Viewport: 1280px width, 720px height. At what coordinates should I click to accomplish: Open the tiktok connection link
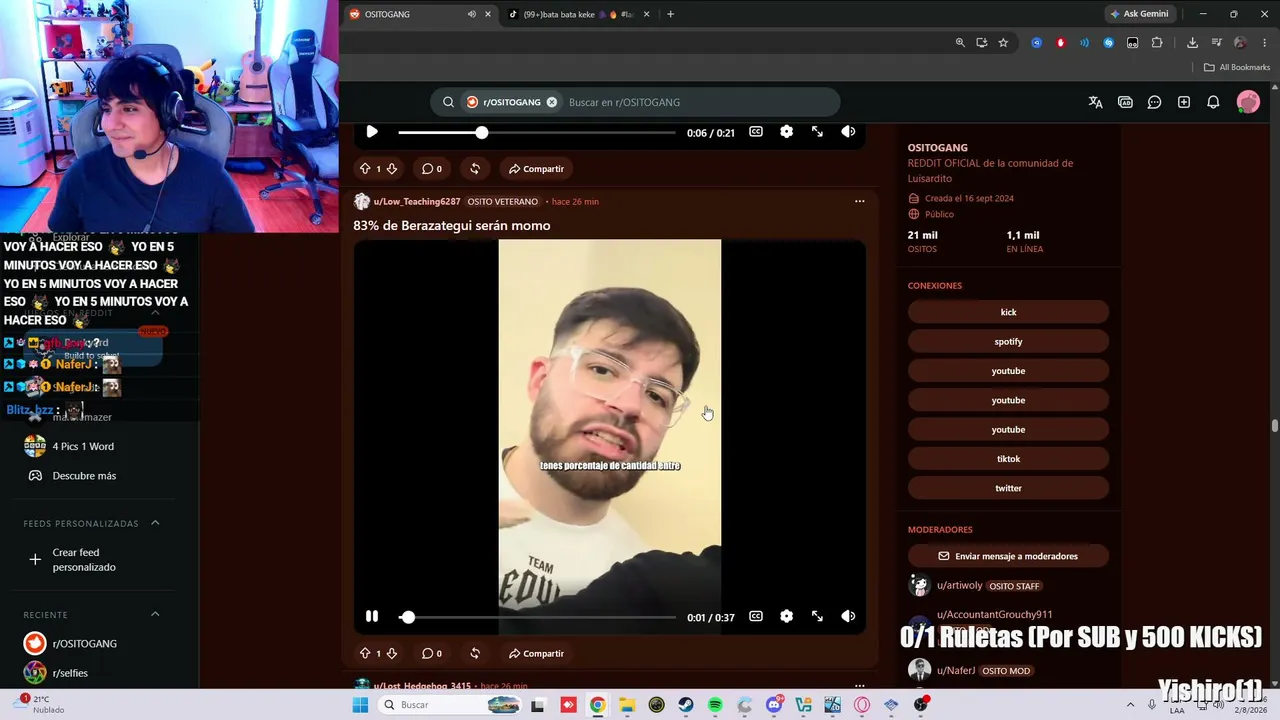(1008, 459)
